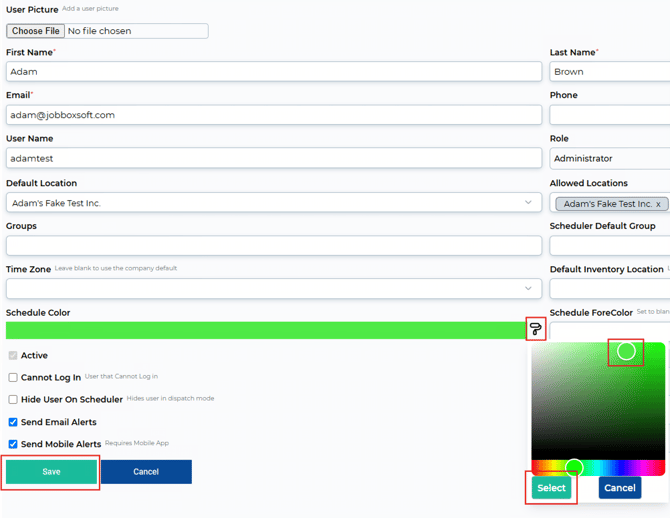
Task: Click into the Groups field
Action: [x=274, y=246]
